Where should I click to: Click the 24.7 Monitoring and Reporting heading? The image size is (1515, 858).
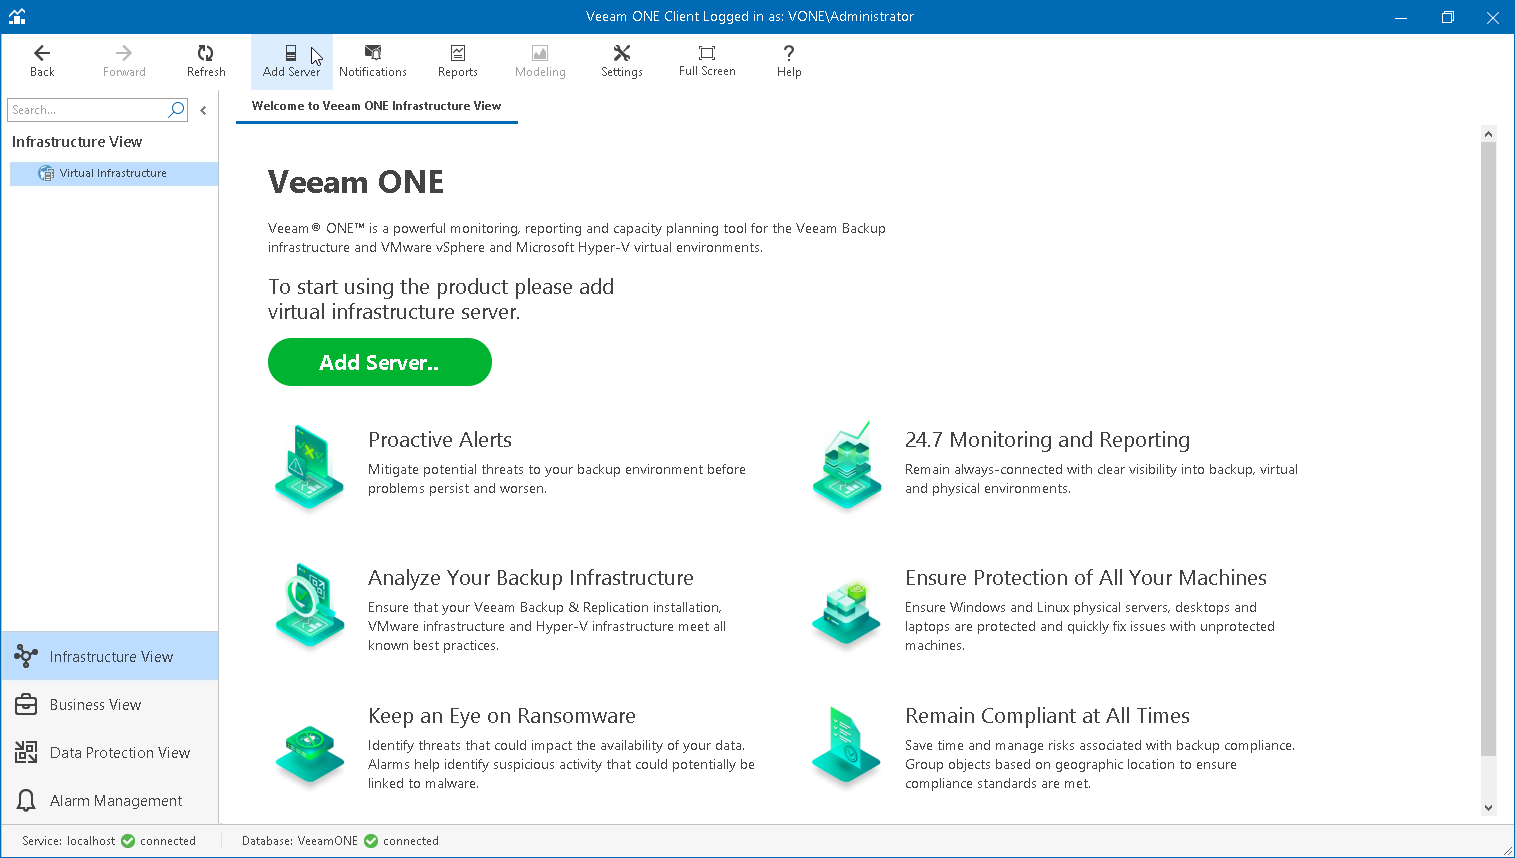(x=1047, y=440)
